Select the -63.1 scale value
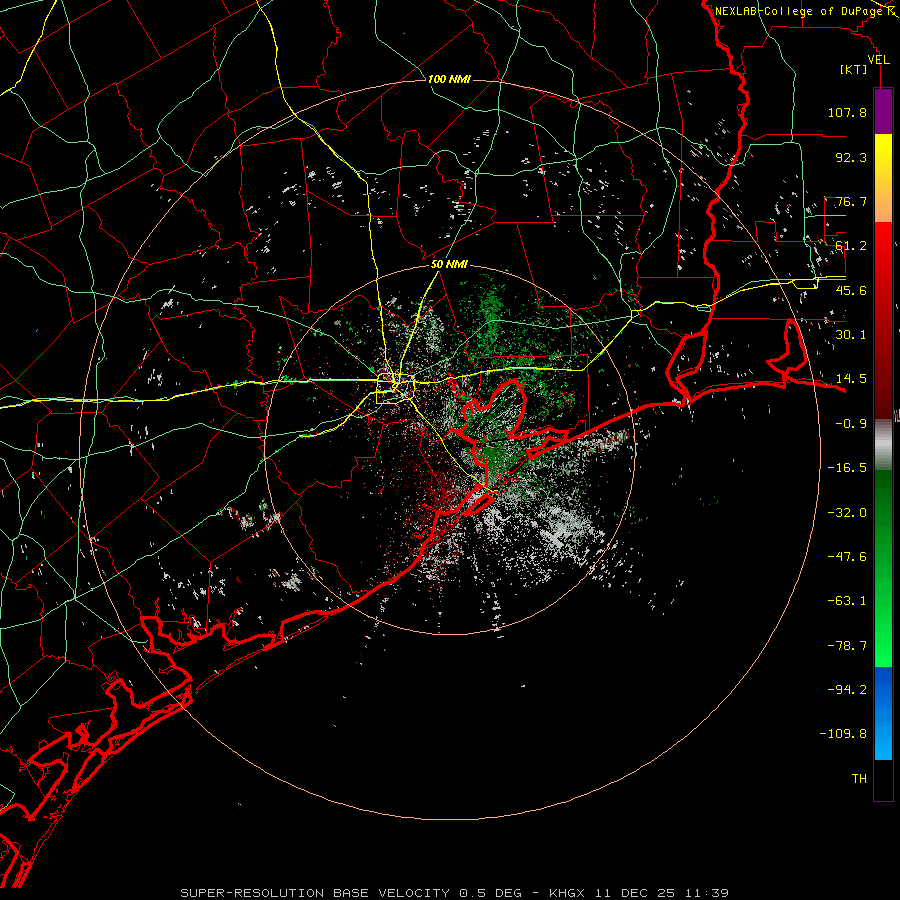900x900 pixels. click(847, 601)
